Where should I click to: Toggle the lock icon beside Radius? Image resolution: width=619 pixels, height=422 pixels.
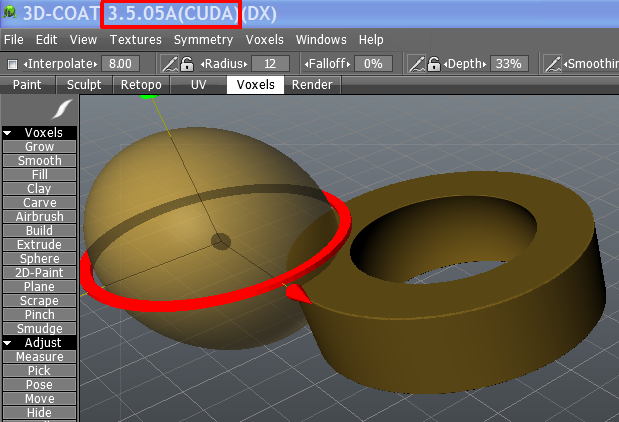coord(187,64)
